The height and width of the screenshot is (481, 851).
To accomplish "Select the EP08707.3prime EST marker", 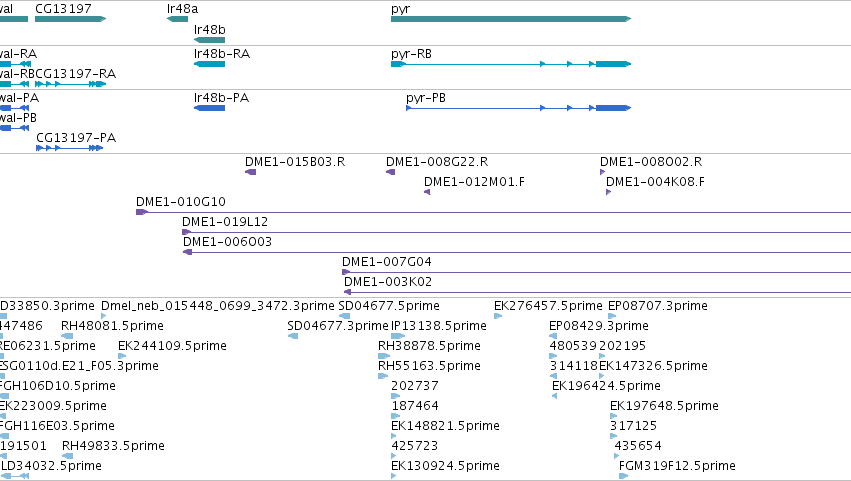I will click(x=612, y=316).
